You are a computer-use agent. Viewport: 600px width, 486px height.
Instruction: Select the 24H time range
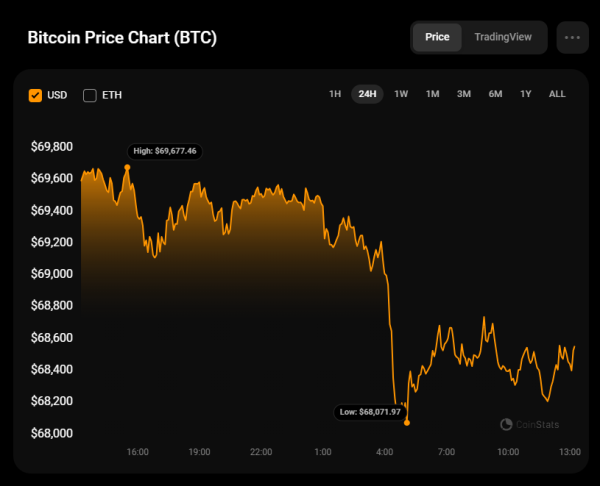pos(367,94)
